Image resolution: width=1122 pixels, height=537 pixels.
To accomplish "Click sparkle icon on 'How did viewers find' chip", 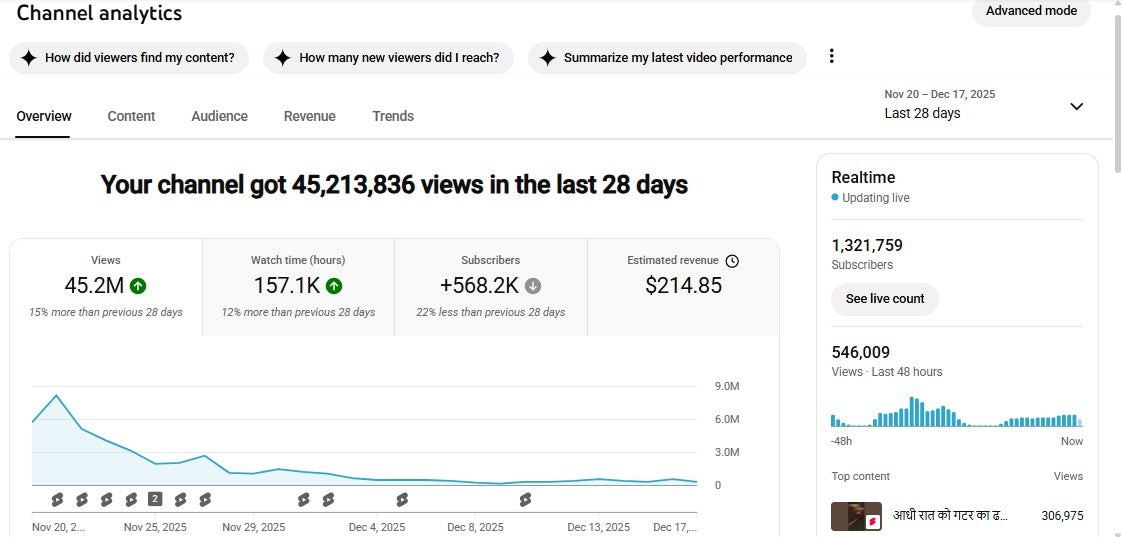I will click(28, 58).
